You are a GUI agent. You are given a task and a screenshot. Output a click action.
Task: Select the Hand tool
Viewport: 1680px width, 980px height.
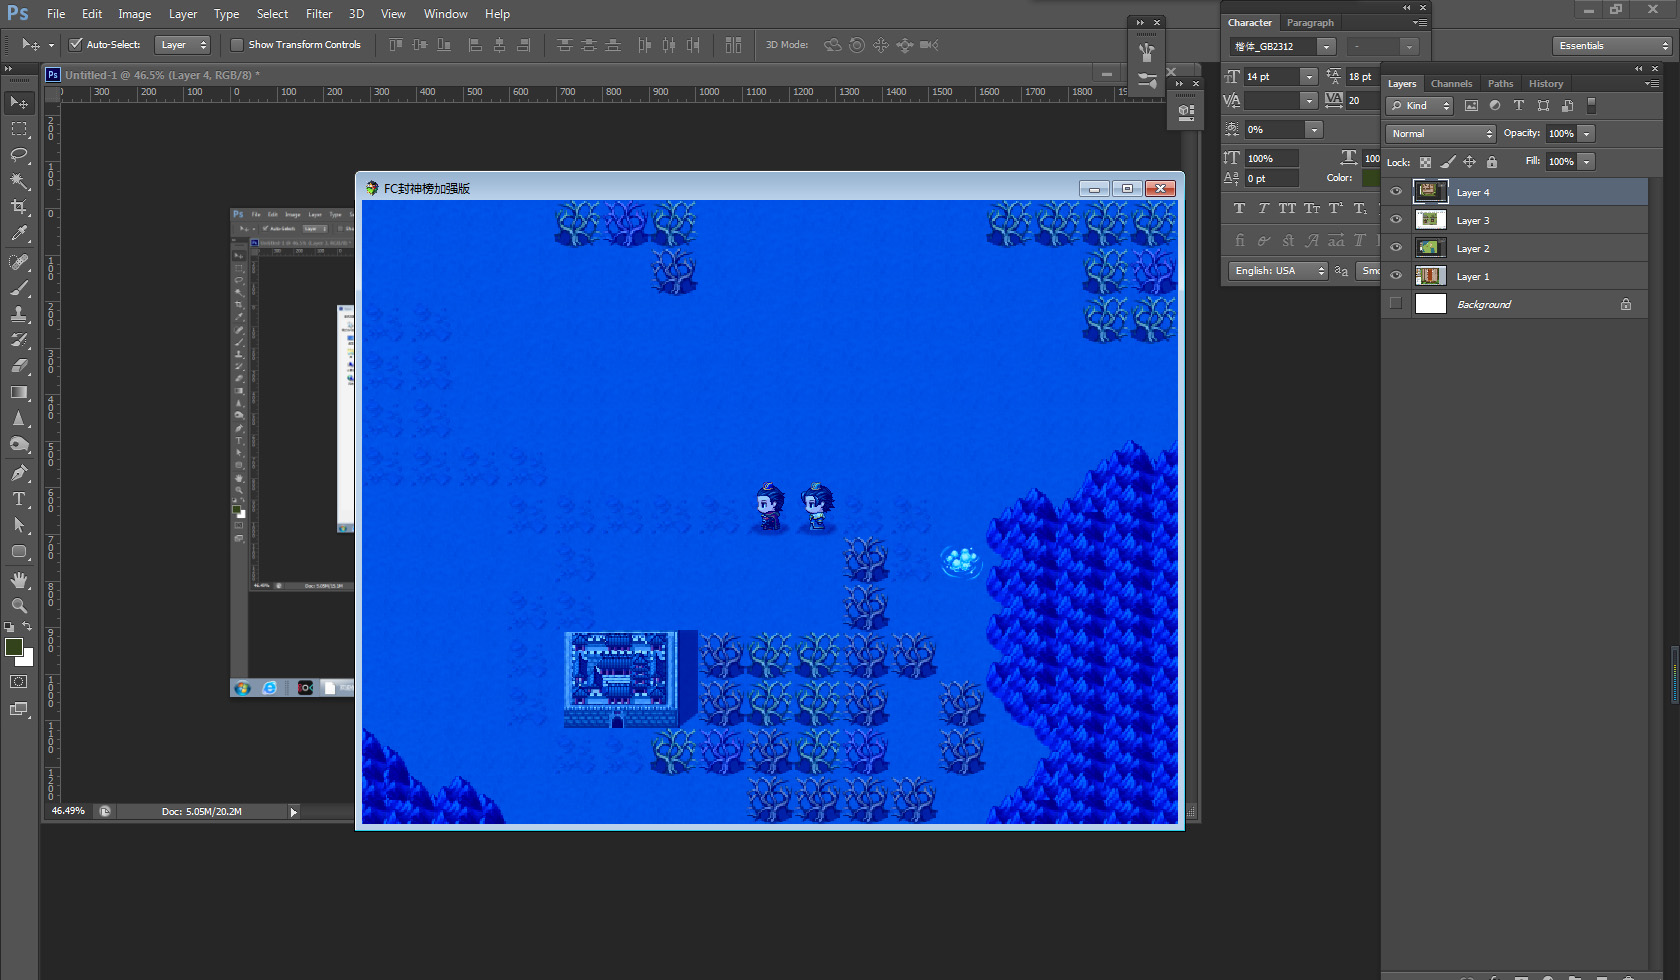(19, 580)
